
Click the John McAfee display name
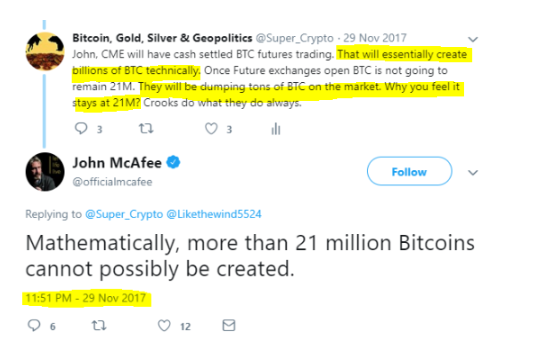117,163
